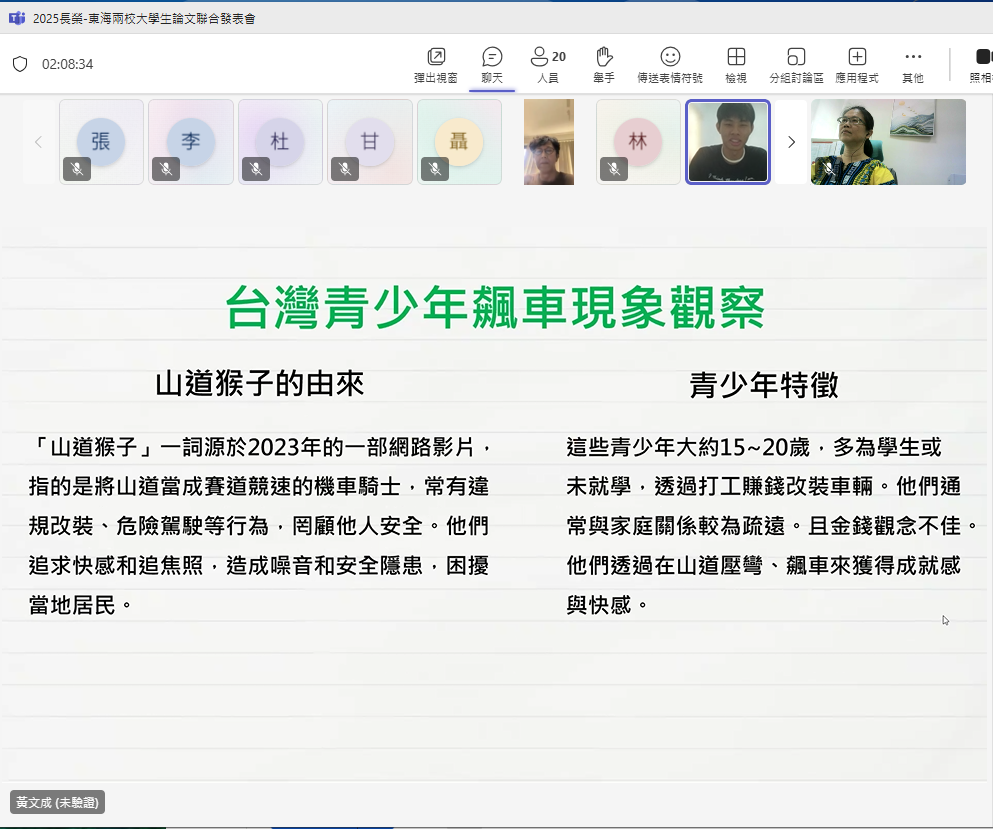Click the meeting timer 02:08:34
This screenshot has height=829, width=993.
pos(67,64)
